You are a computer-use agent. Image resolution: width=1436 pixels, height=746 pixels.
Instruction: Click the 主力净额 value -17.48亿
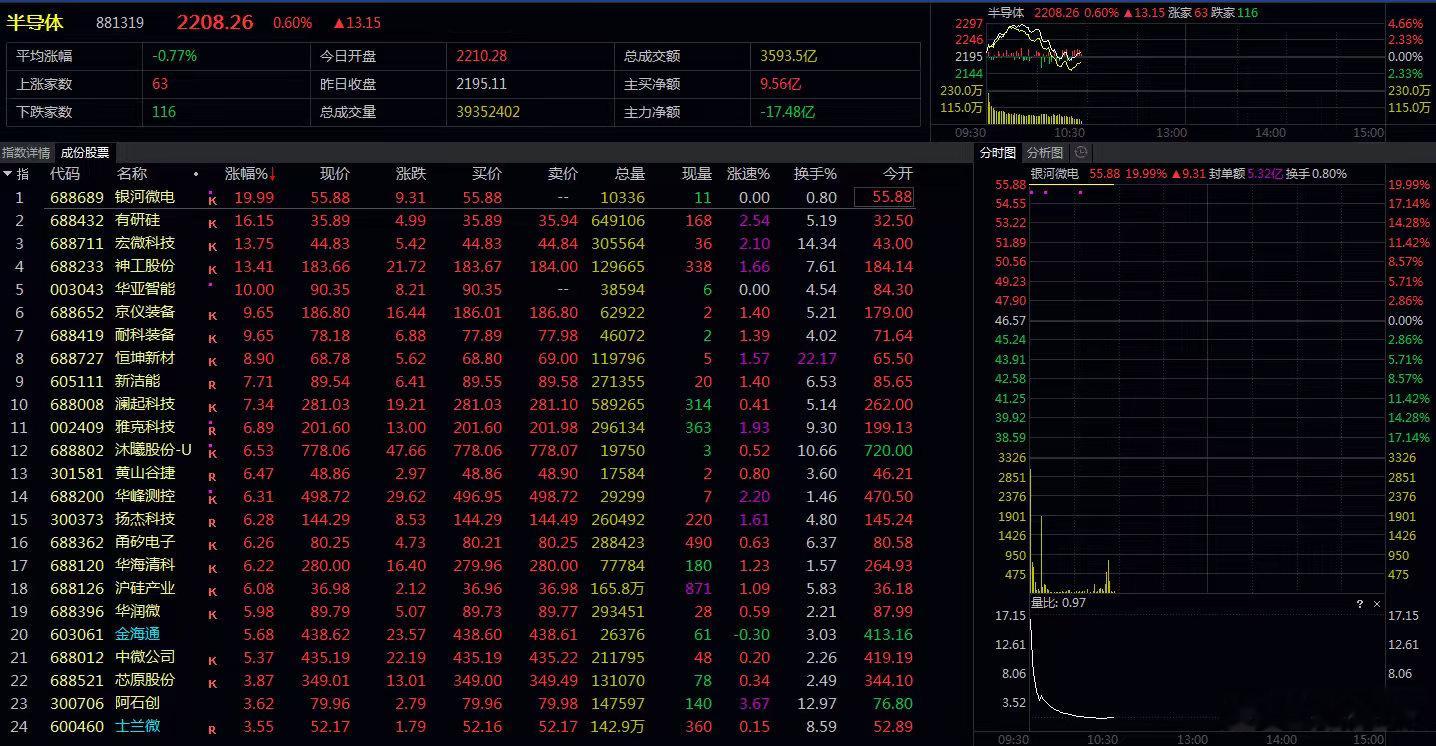pos(787,112)
